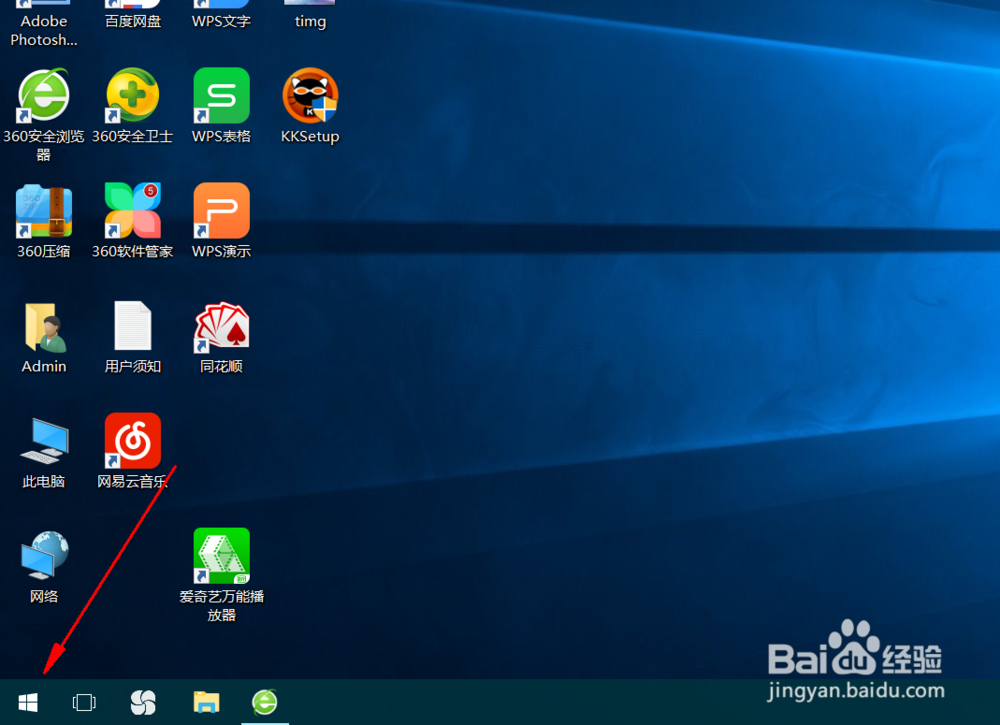Select the 360压缩 desktop icon
Image resolution: width=1000 pixels, height=725 pixels.
coord(43,211)
